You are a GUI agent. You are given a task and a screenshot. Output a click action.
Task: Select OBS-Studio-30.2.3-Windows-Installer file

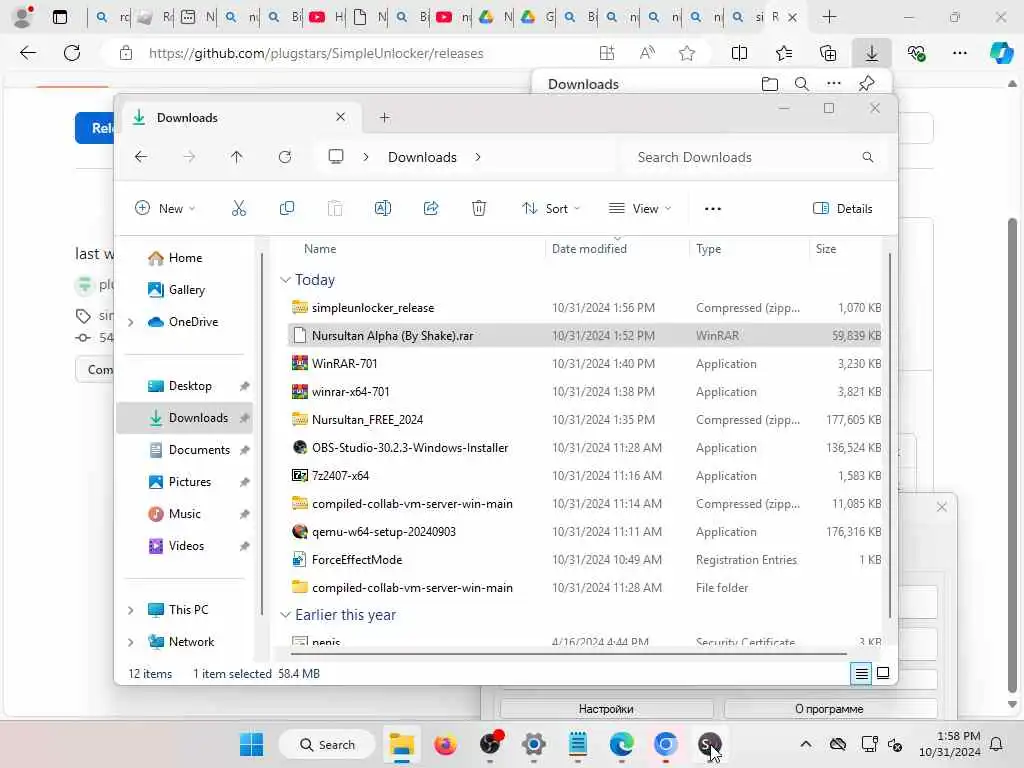point(584,448)
